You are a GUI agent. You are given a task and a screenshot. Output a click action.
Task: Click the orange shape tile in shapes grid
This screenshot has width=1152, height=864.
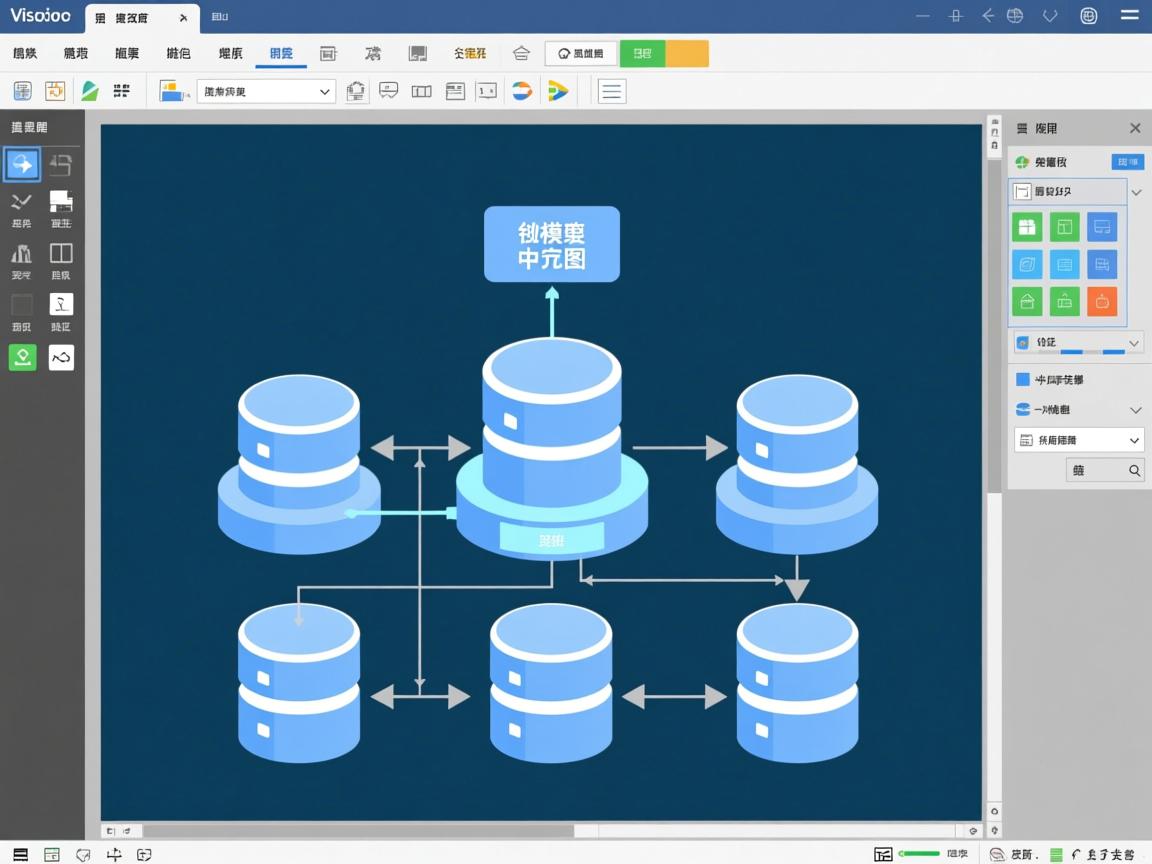pos(1101,301)
